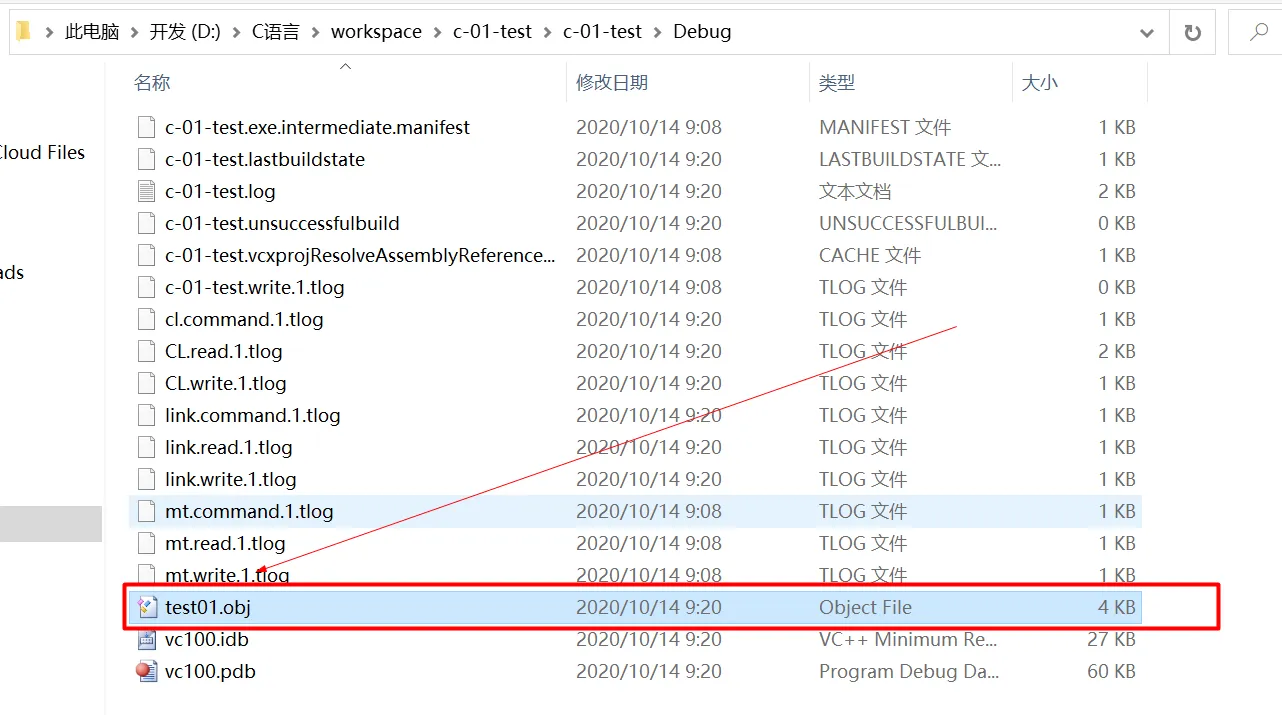Sort files by 修改日期 column header
Viewport: 1282px width, 715px height.
tap(611, 83)
